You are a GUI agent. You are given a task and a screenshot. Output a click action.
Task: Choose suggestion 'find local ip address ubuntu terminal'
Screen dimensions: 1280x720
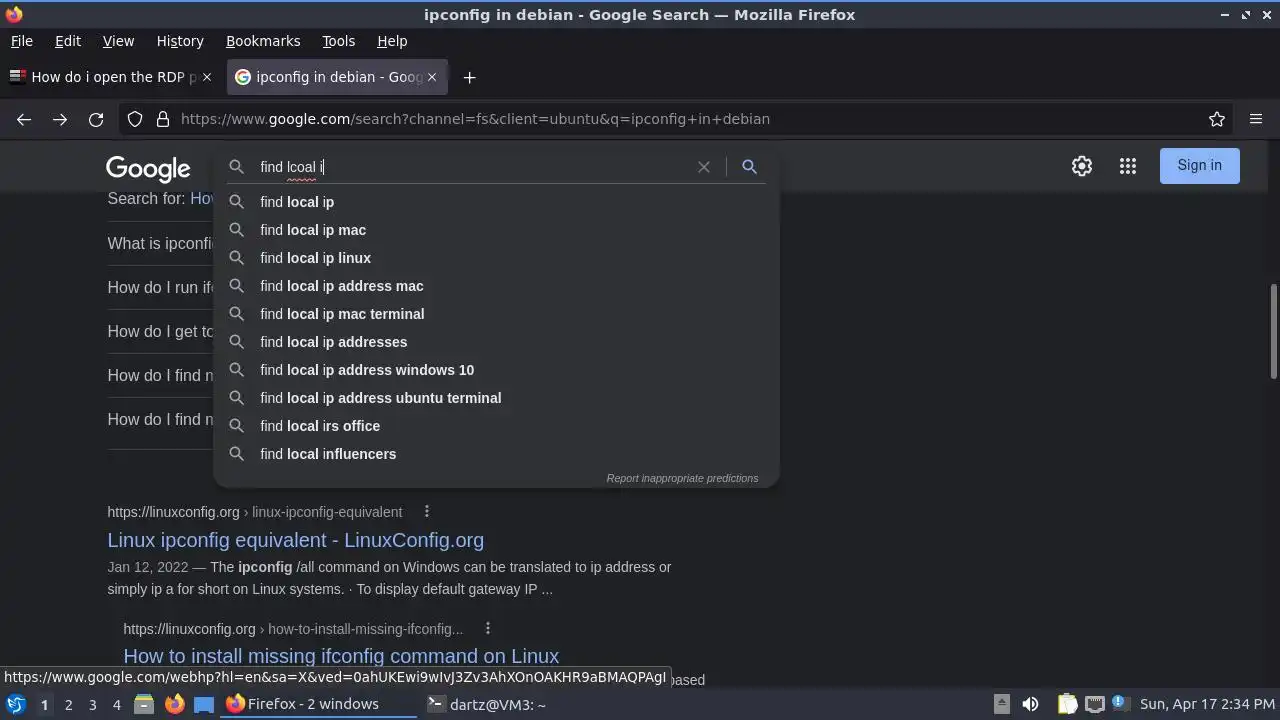coord(496,398)
